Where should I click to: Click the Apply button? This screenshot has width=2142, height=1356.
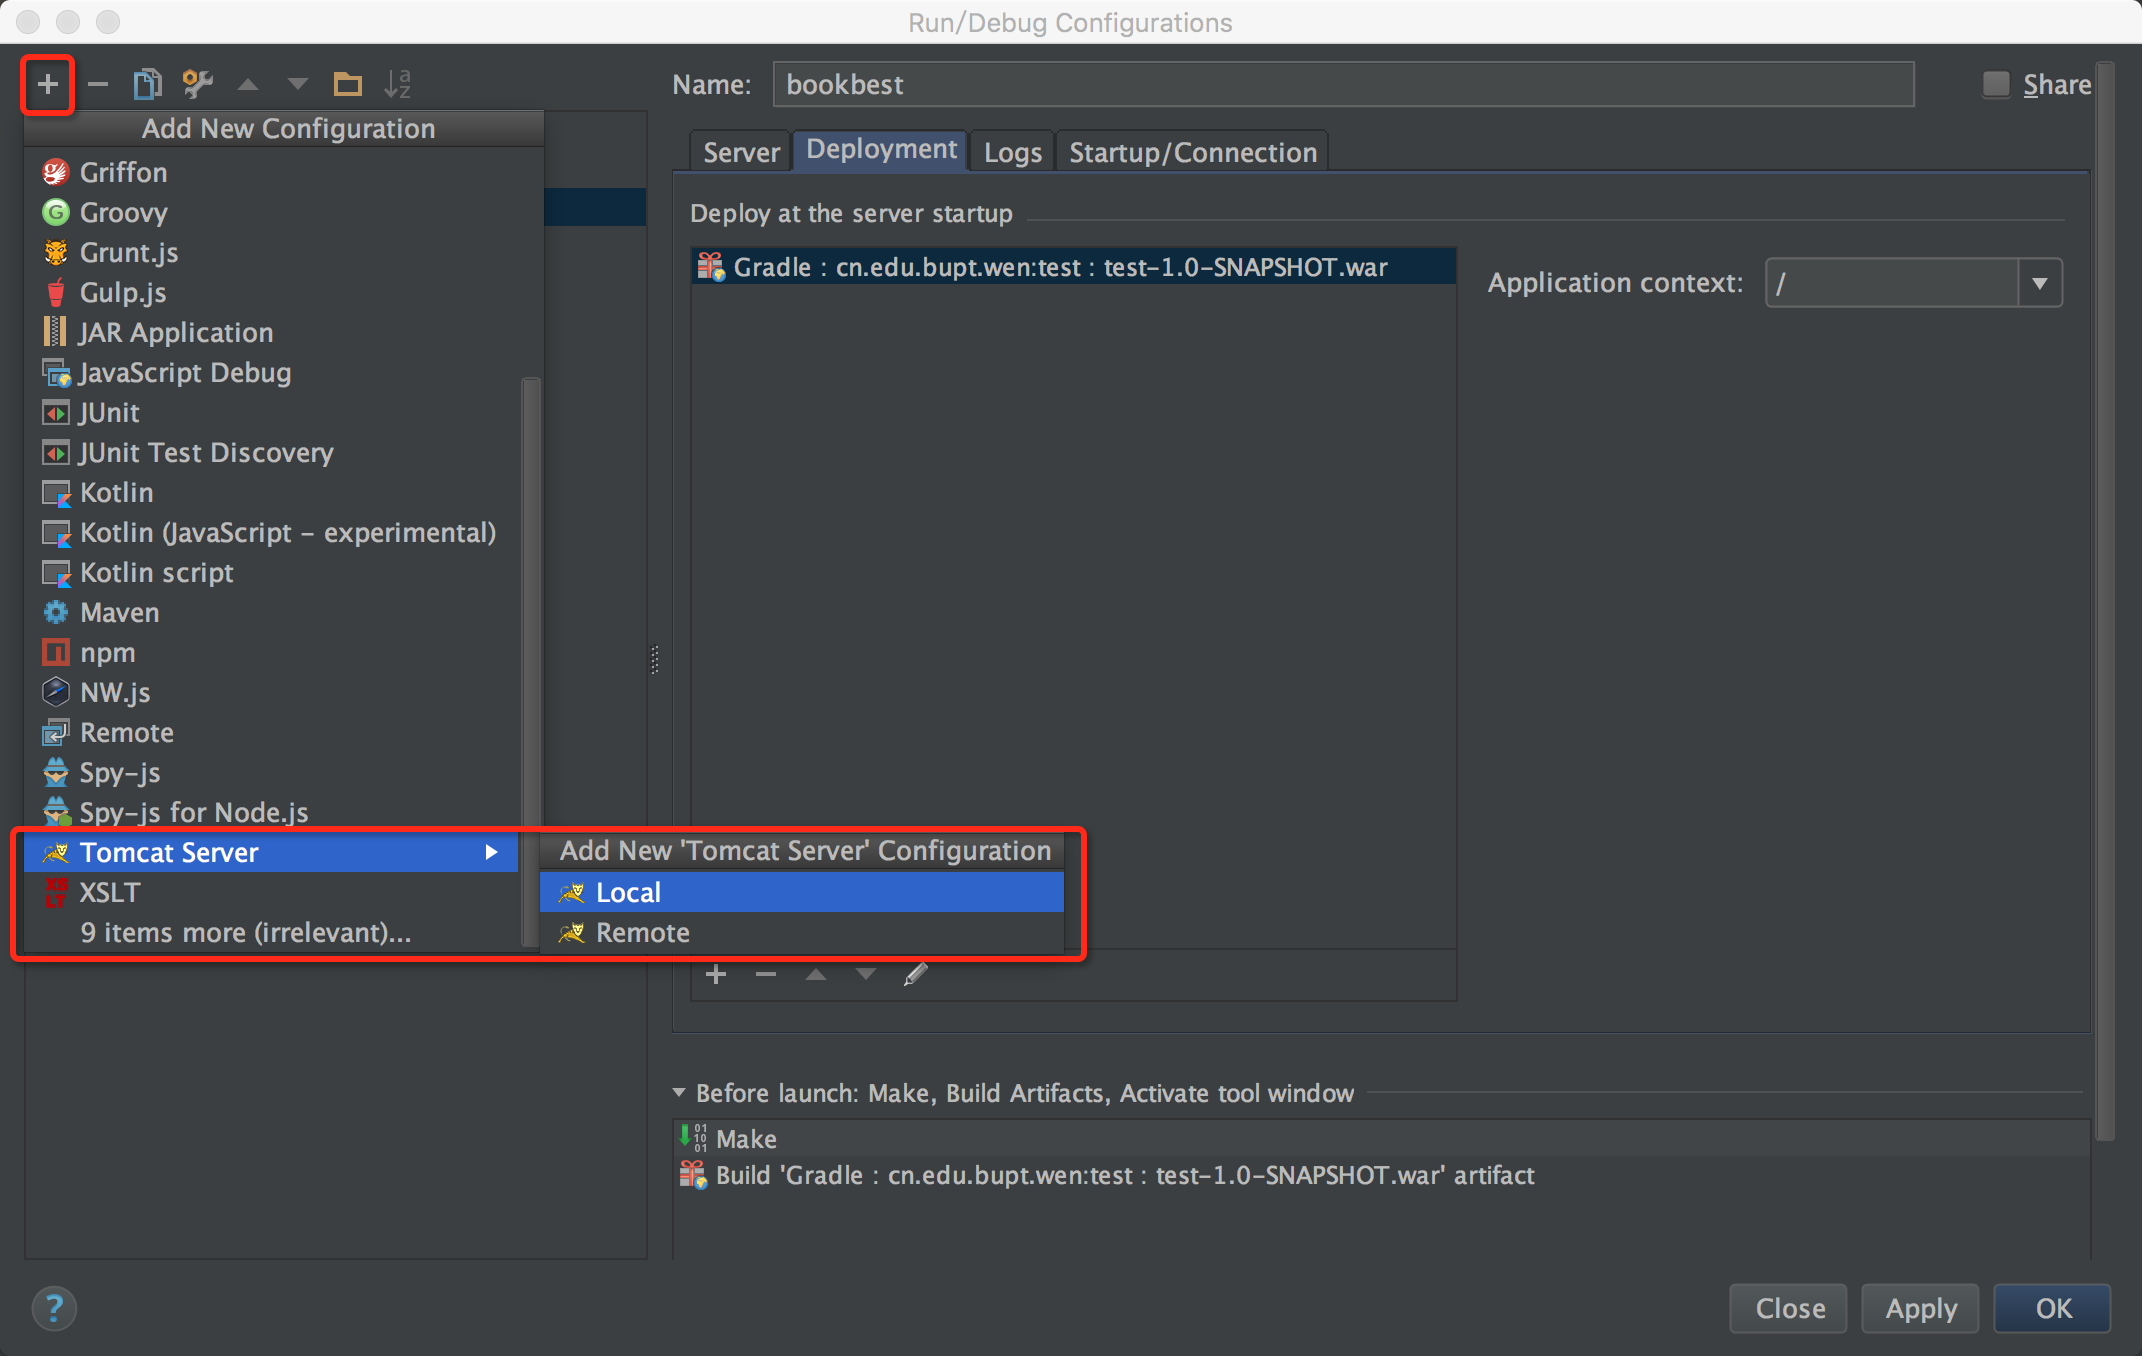click(1920, 1308)
